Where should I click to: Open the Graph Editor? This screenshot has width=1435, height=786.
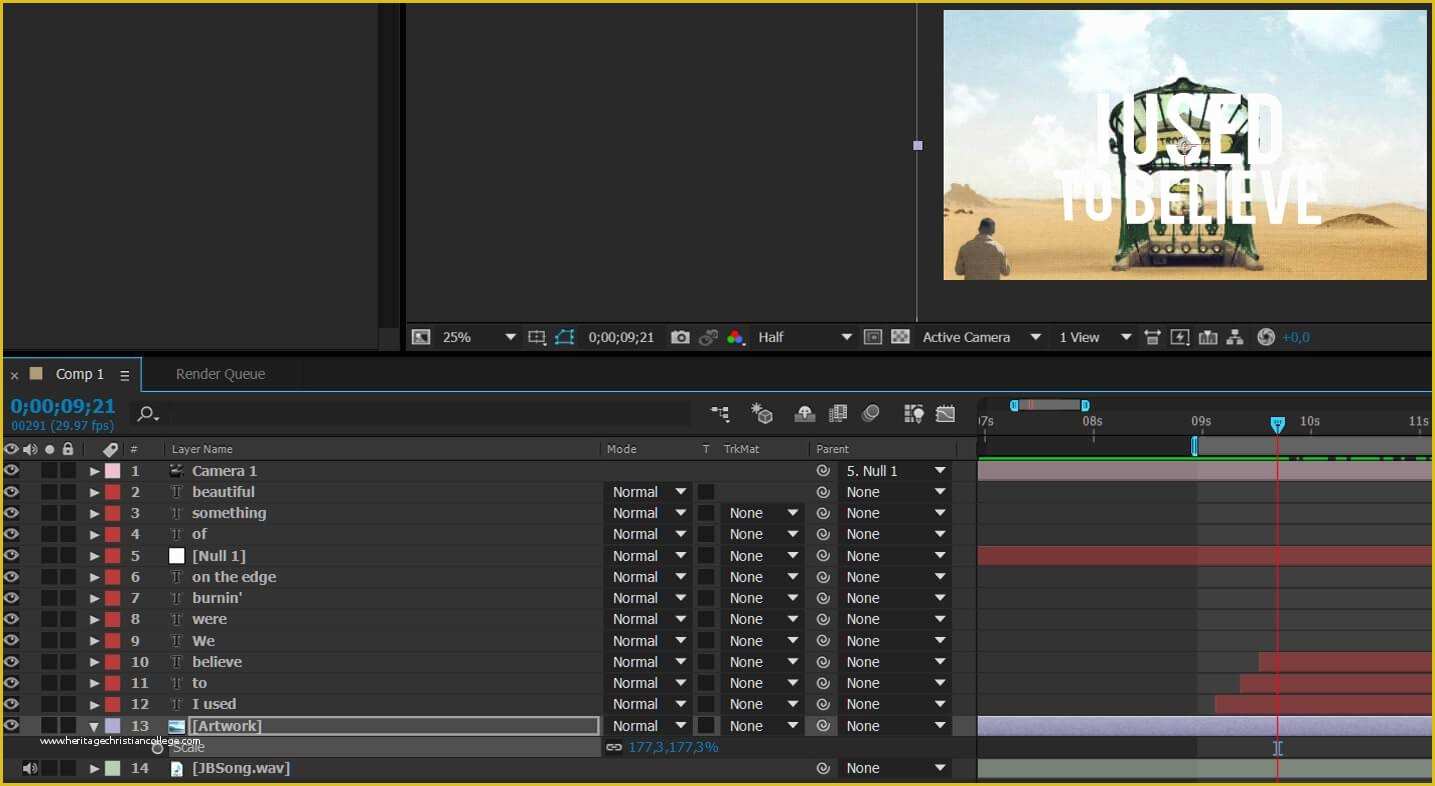(945, 413)
